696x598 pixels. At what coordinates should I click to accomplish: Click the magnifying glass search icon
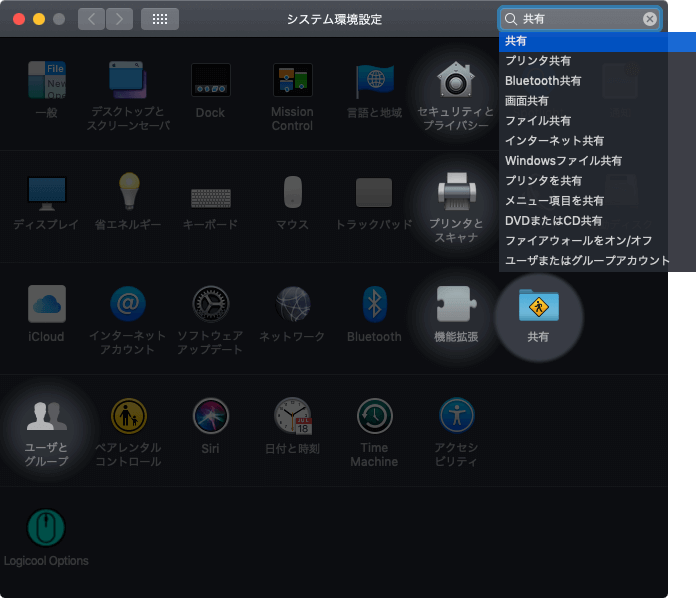pos(511,19)
